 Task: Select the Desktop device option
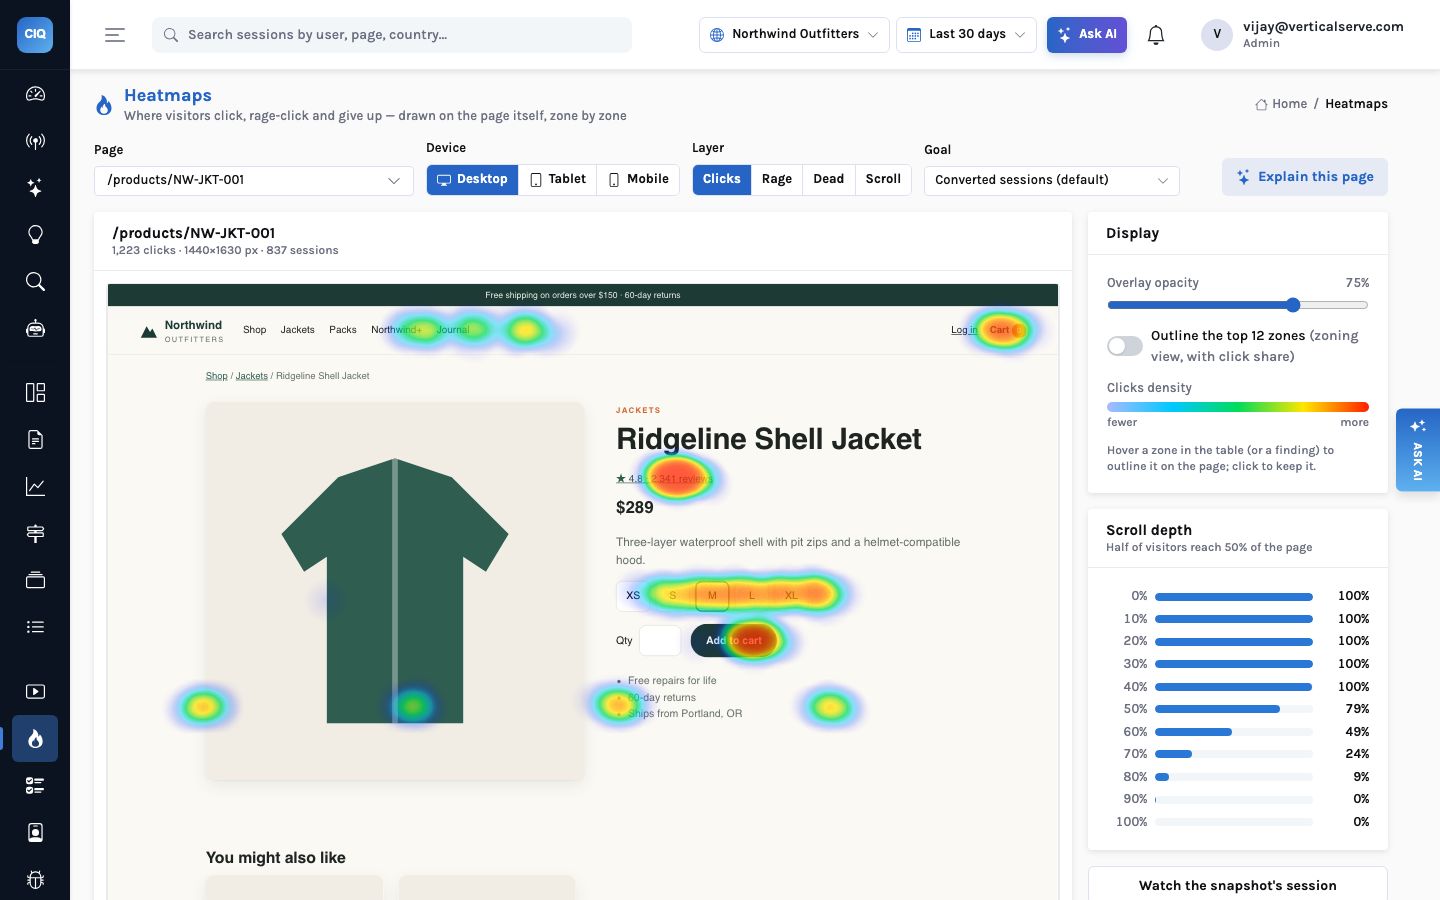472,179
